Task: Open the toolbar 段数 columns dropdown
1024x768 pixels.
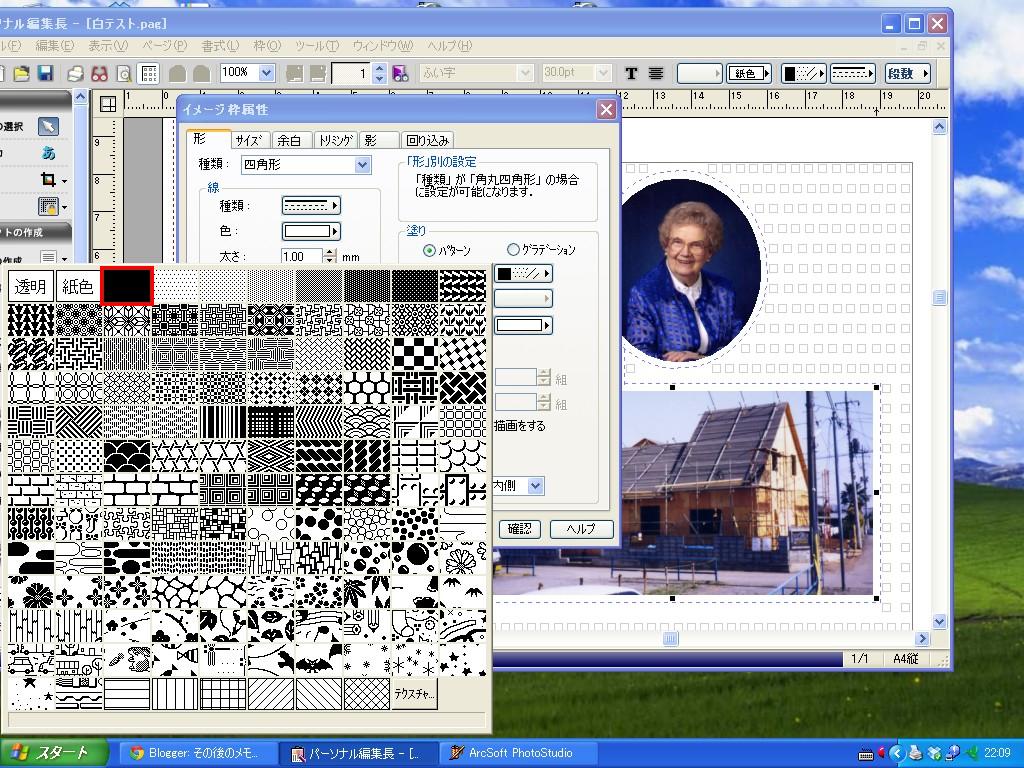Action: (907, 73)
